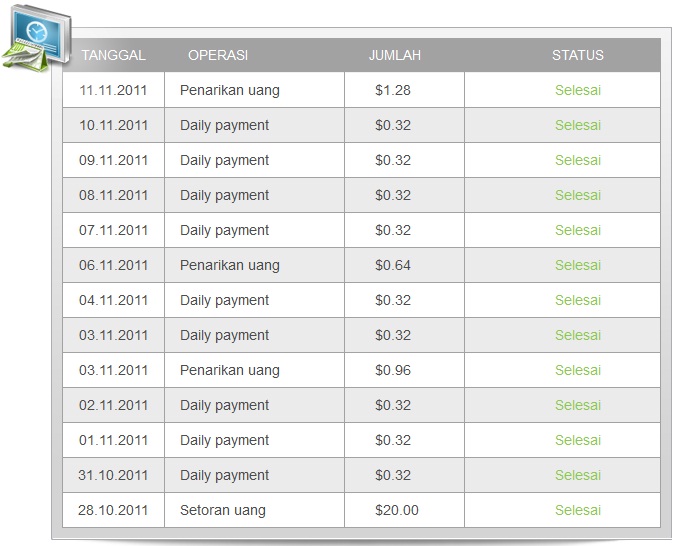Click Daily payment in the 03.11.2011 row
This screenshot has width=677, height=546.
(x=225, y=335)
